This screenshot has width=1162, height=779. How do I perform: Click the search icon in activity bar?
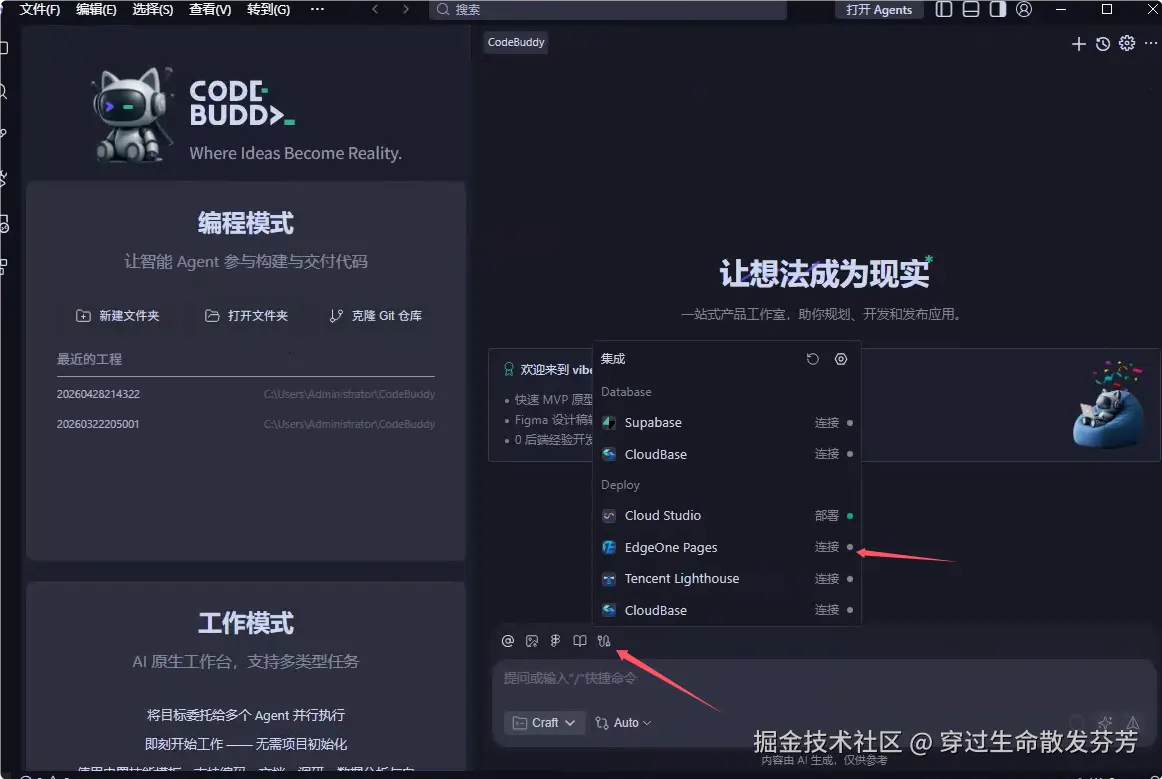pos(4,91)
